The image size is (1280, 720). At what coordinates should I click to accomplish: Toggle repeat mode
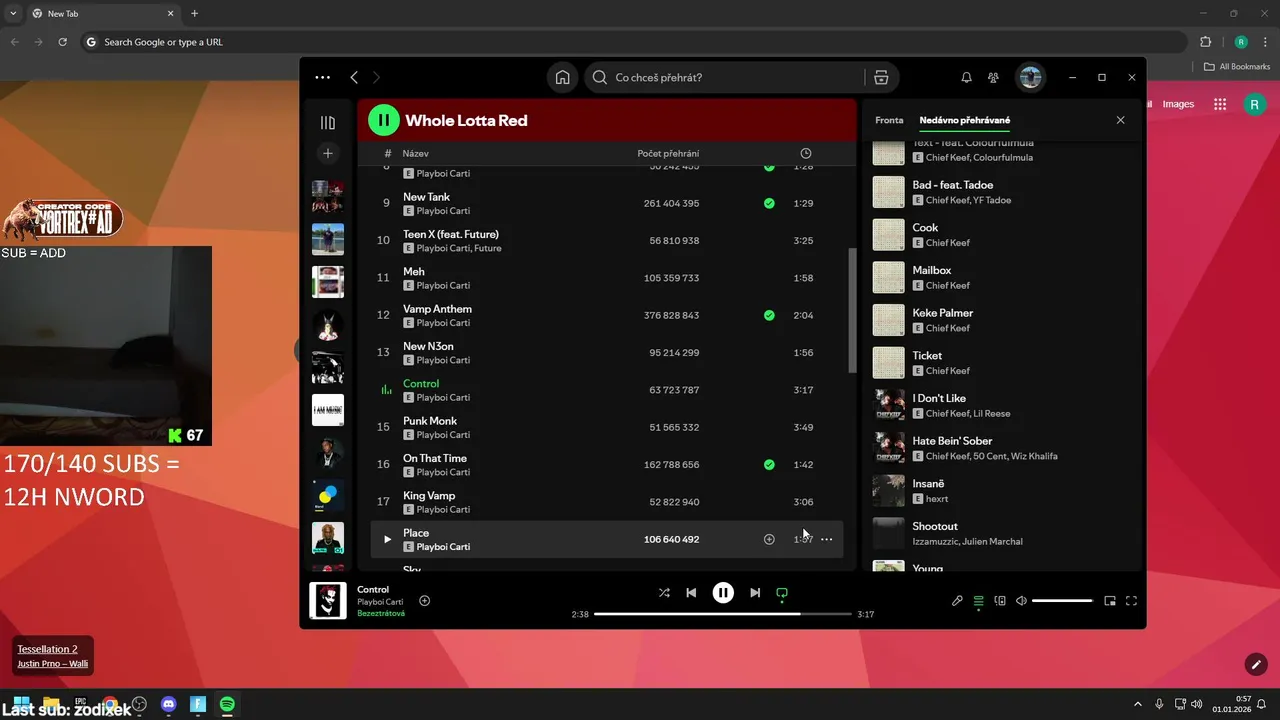782,593
